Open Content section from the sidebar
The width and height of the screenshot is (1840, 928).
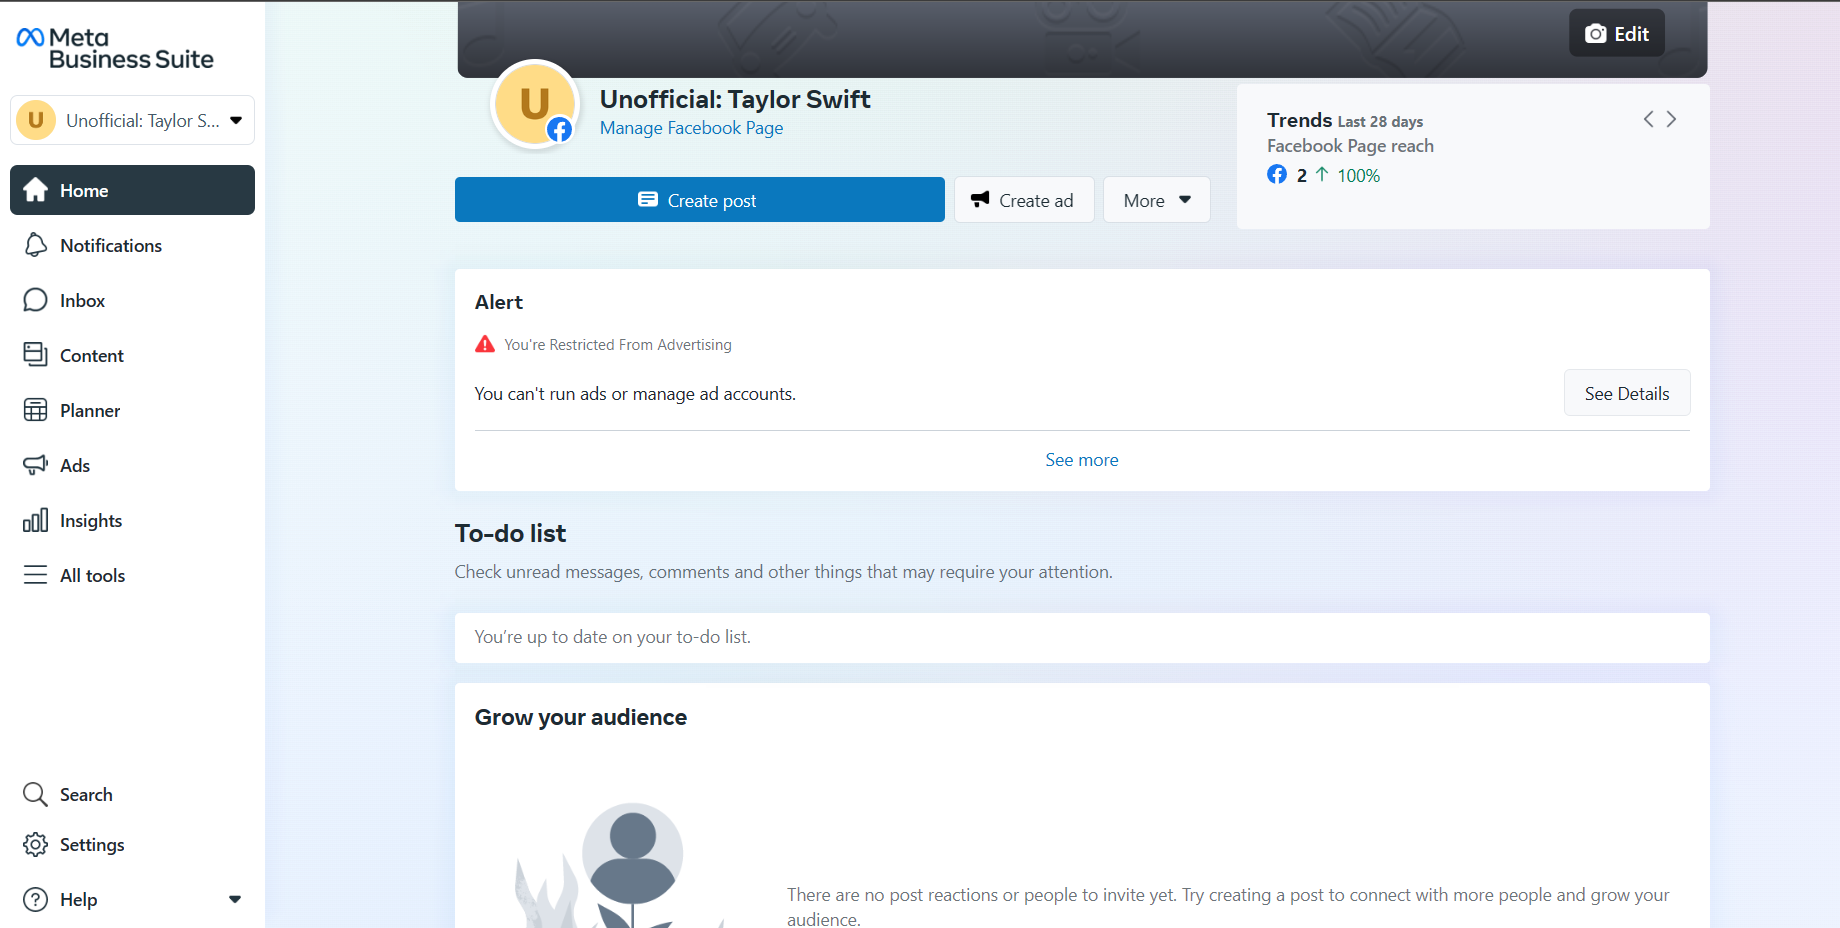132,355
